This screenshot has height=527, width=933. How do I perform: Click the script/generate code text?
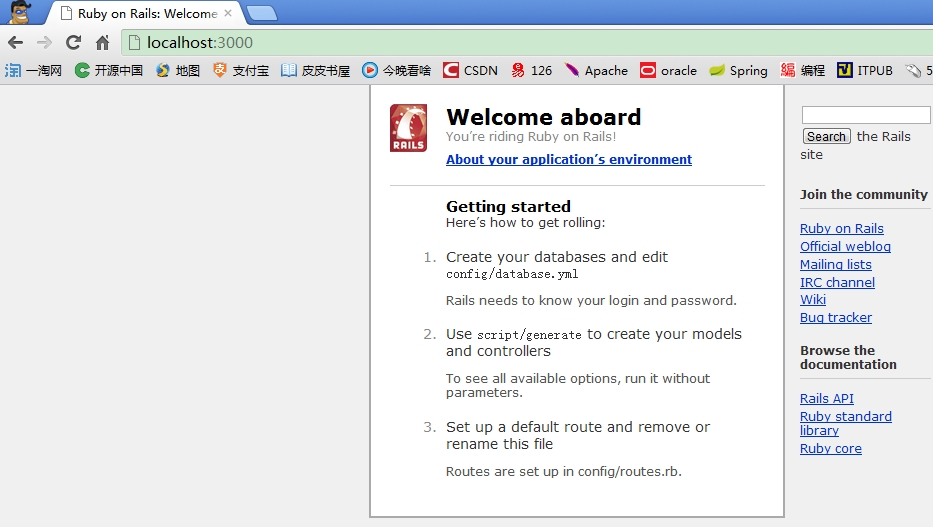click(529, 335)
